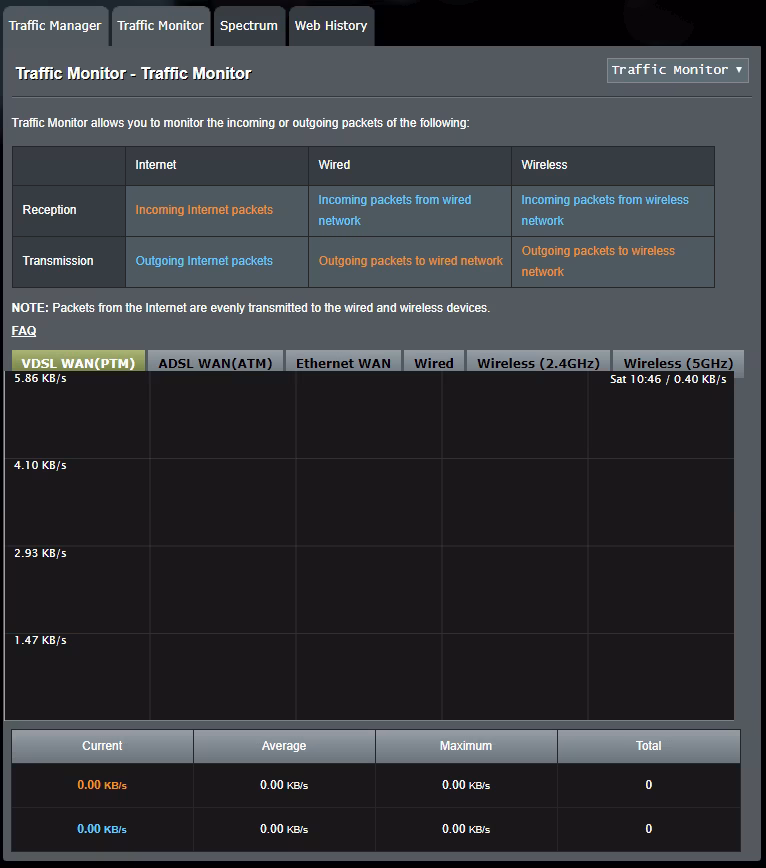
Task: Click 'Incoming packets from wired network' text
Action: pos(395,210)
